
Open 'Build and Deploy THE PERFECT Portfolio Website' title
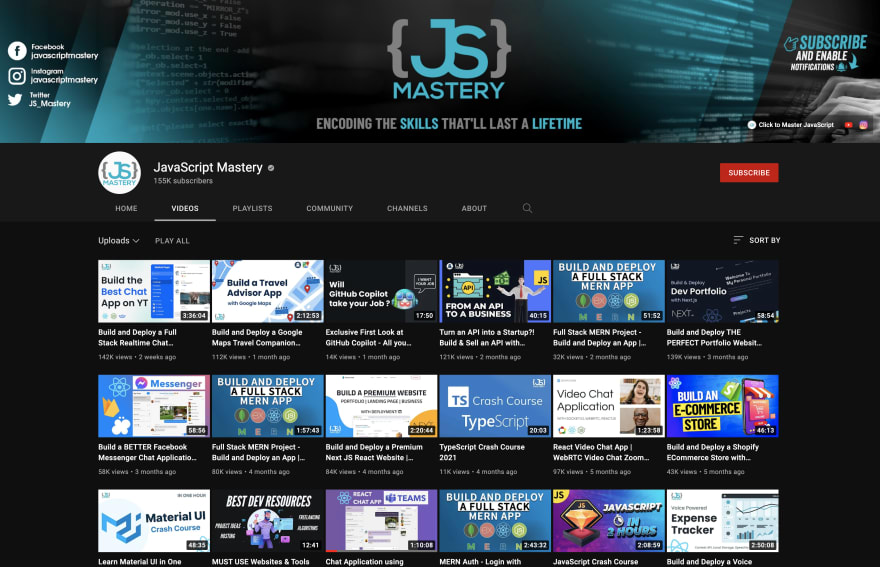(x=714, y=337)
